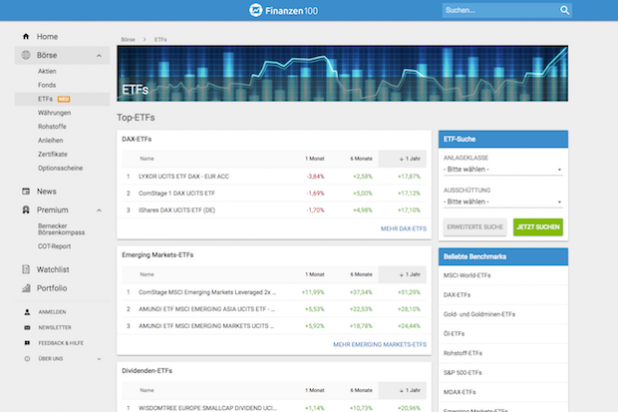The width and height of the screenshot is (618, 412).
Task: Open AMUNDI ETF MSCI EMERGING MARKETS row
Action: click(274, 326)
